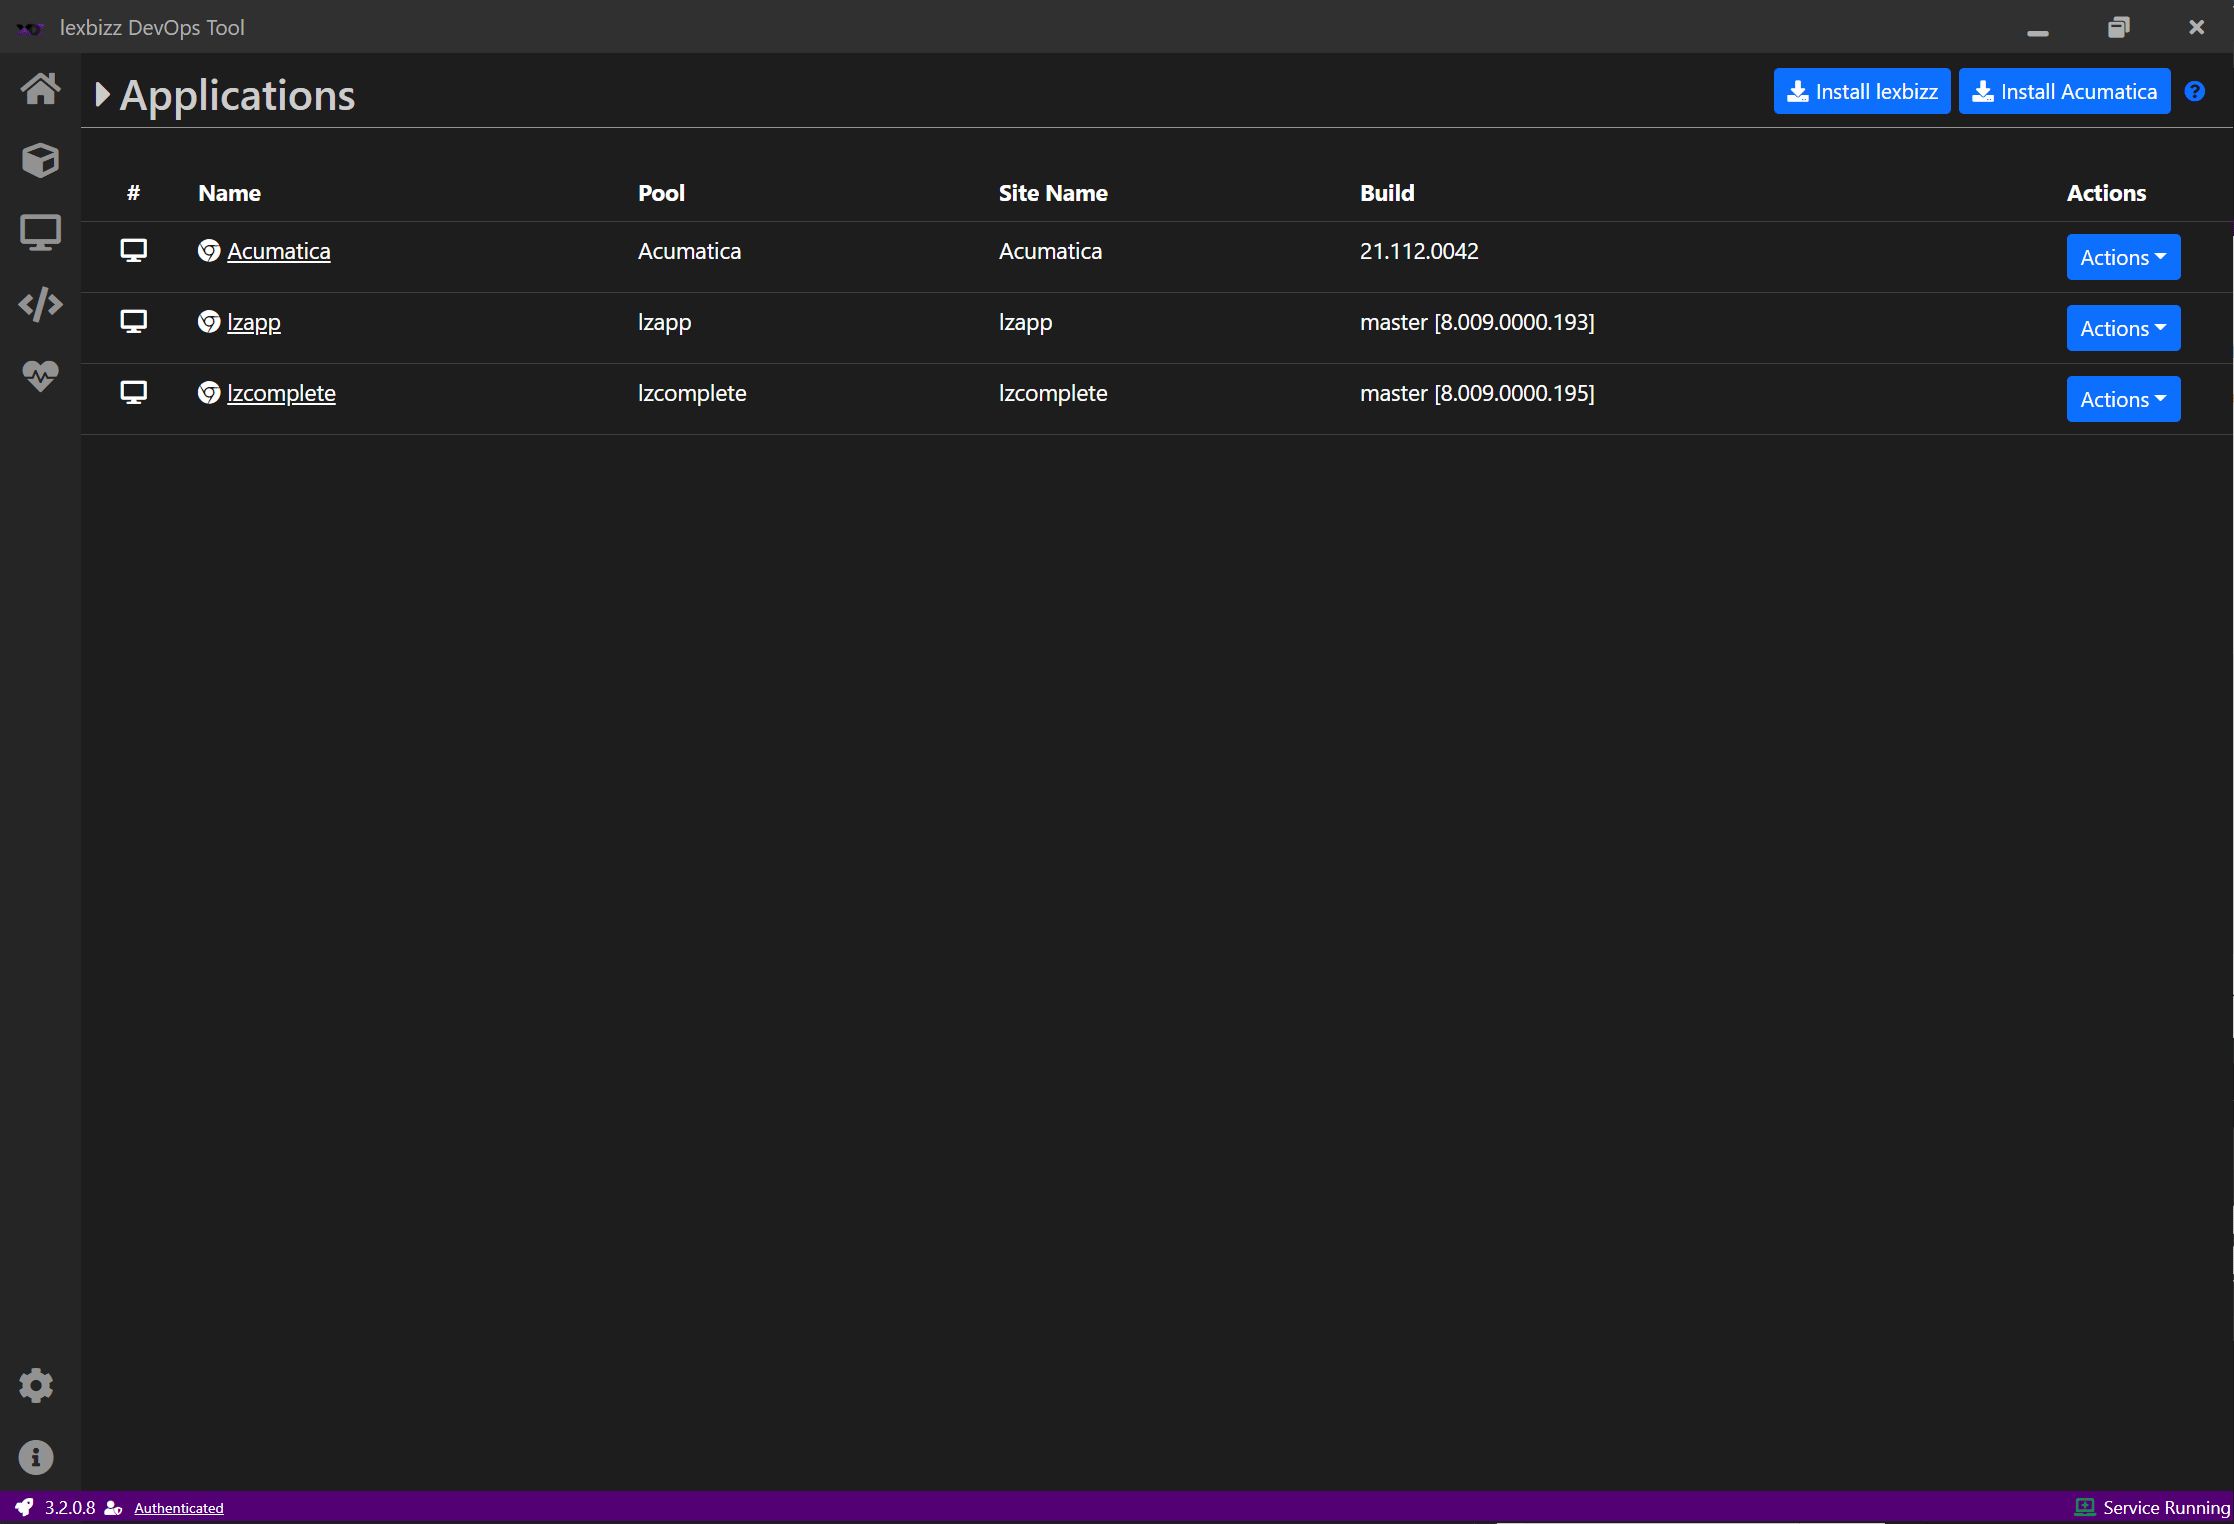
Task: Open the lzapp application link
Action: point(254,322)
